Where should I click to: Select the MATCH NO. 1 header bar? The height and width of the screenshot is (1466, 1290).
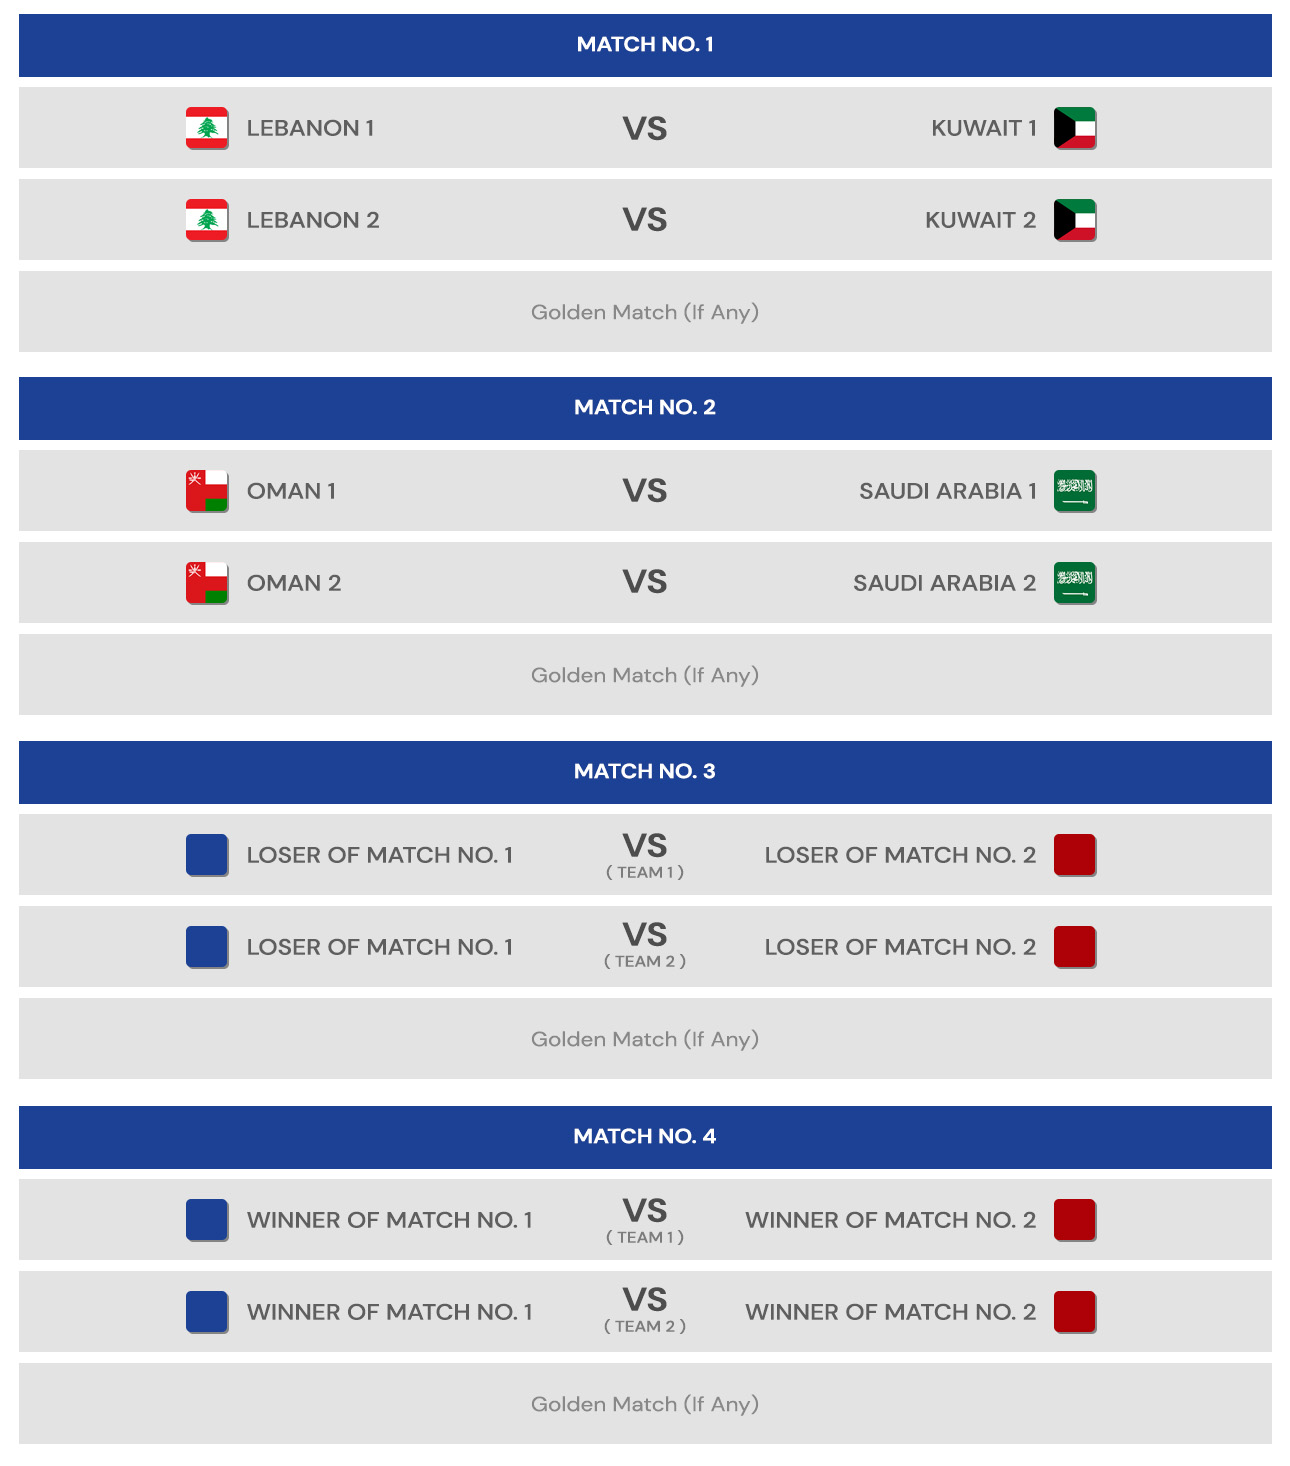click(645, 45)
